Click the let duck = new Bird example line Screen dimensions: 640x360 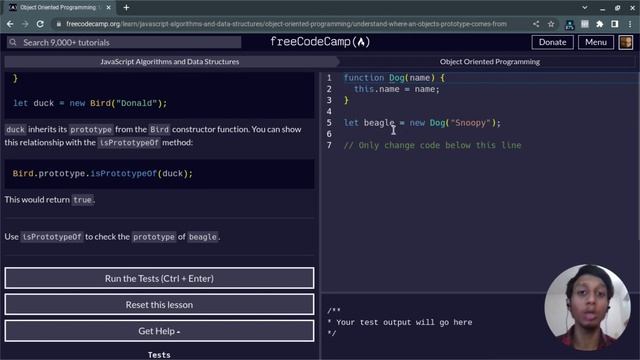tap(90, 103)
